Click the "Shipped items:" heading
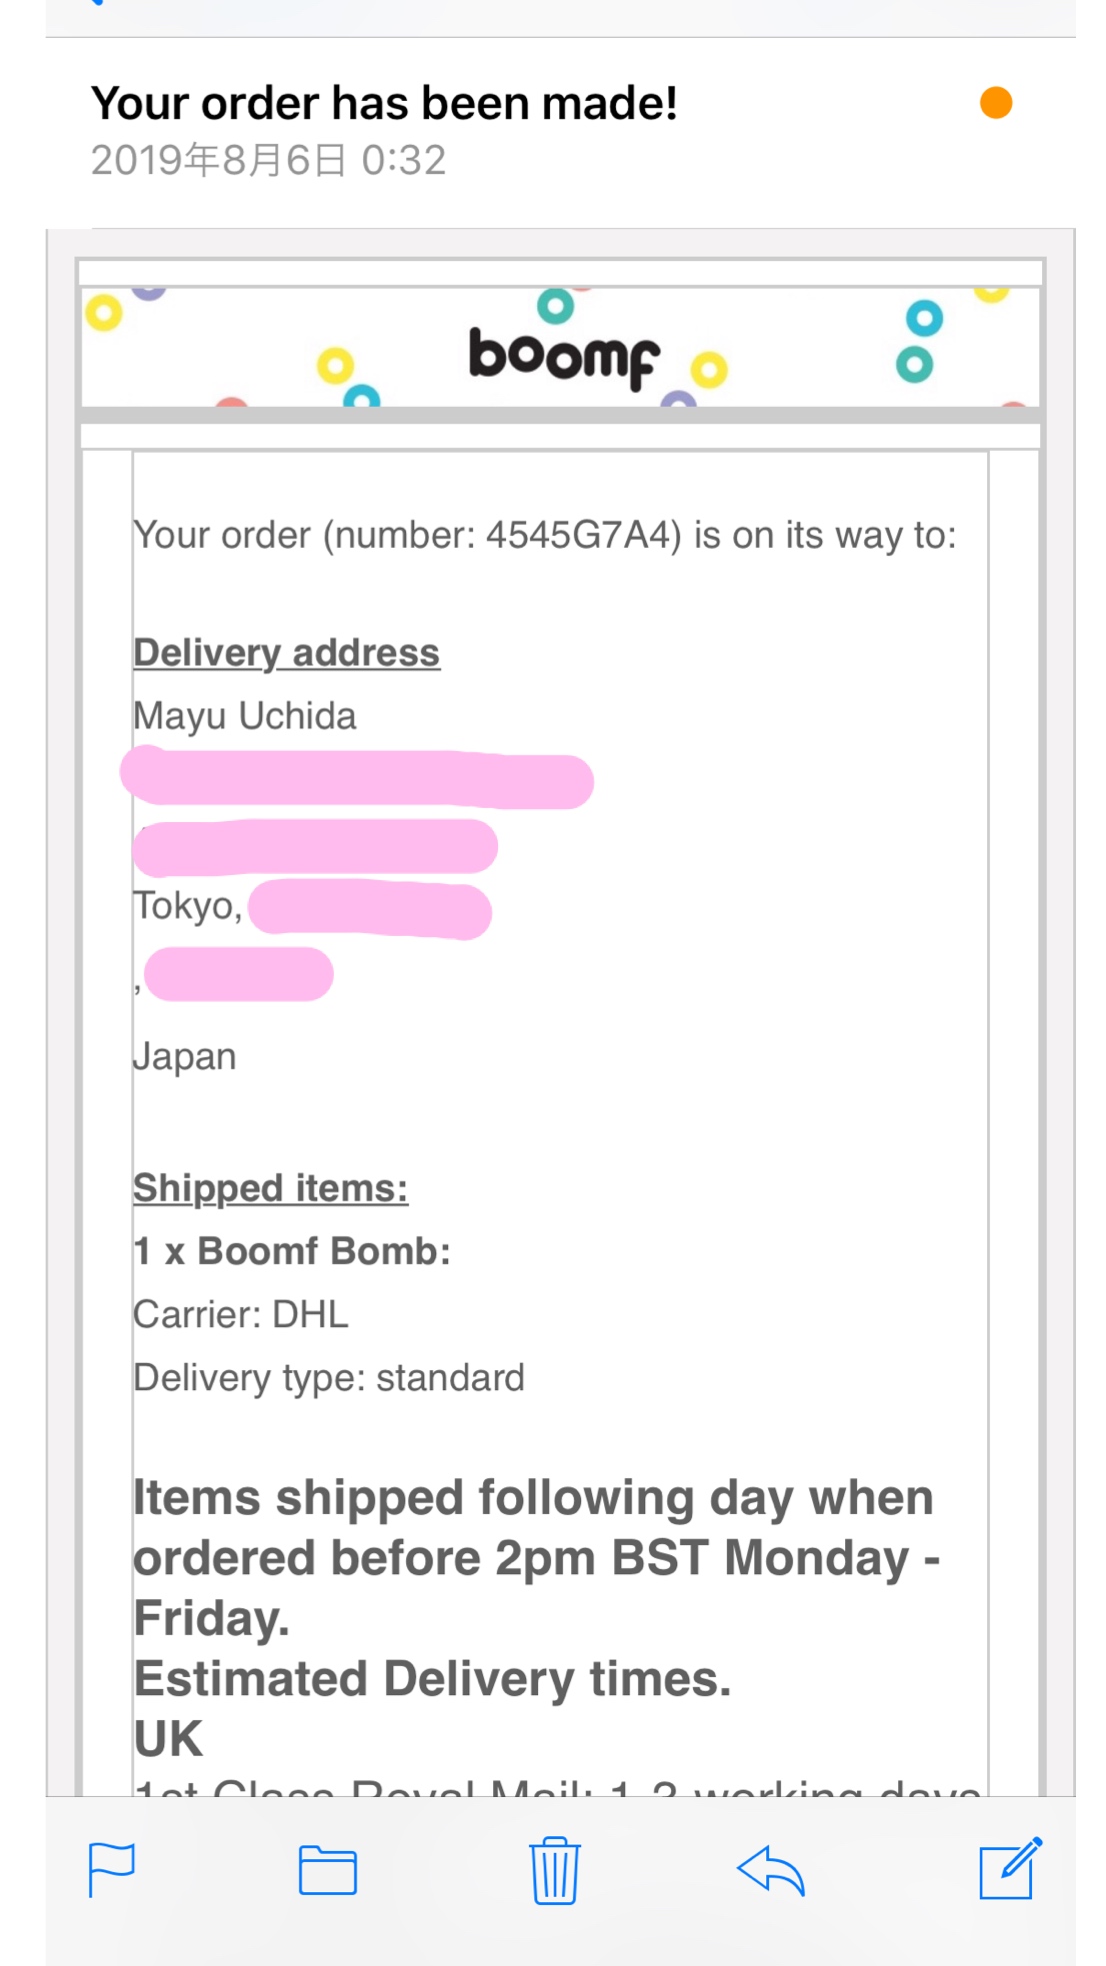 (270, 1188)
